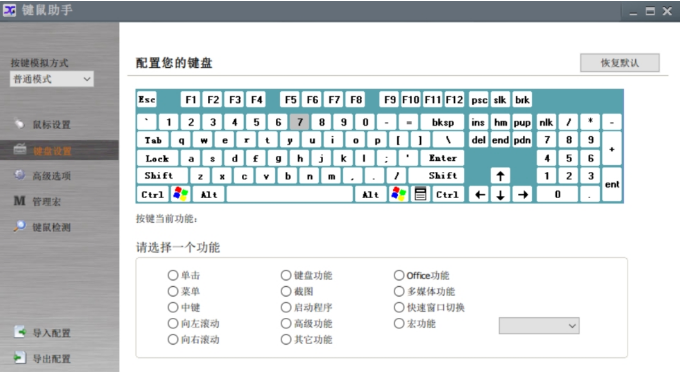680x372 pixels.
Task: Click the end key
Action: click(500, 140)
